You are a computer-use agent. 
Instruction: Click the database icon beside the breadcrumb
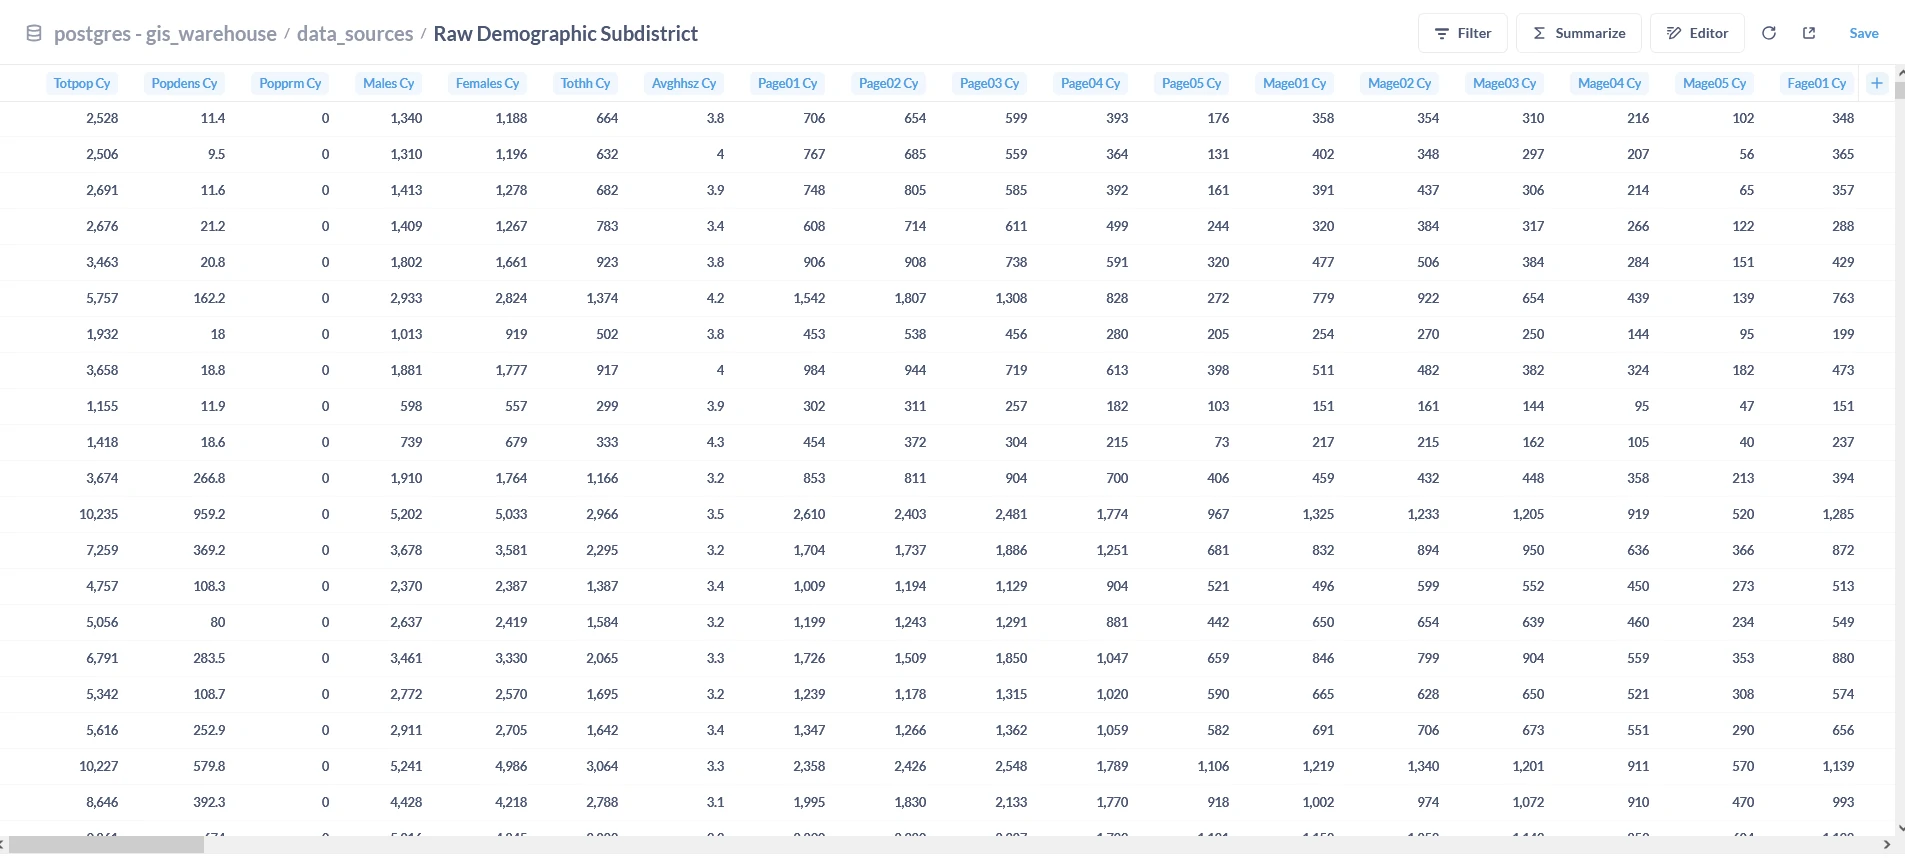click(x=34, y=34)
